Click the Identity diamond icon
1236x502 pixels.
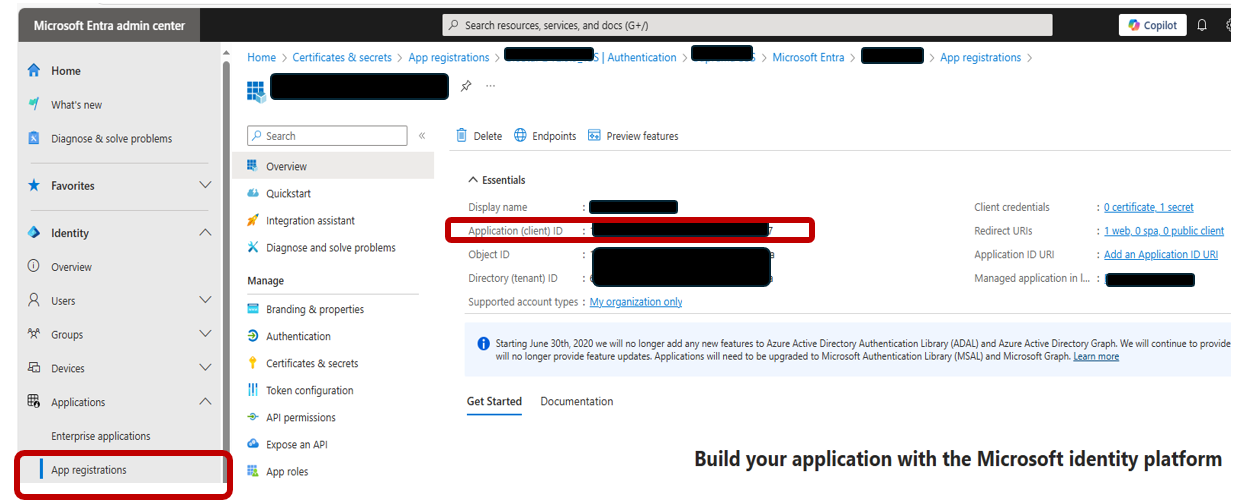[x=34, y=233]
